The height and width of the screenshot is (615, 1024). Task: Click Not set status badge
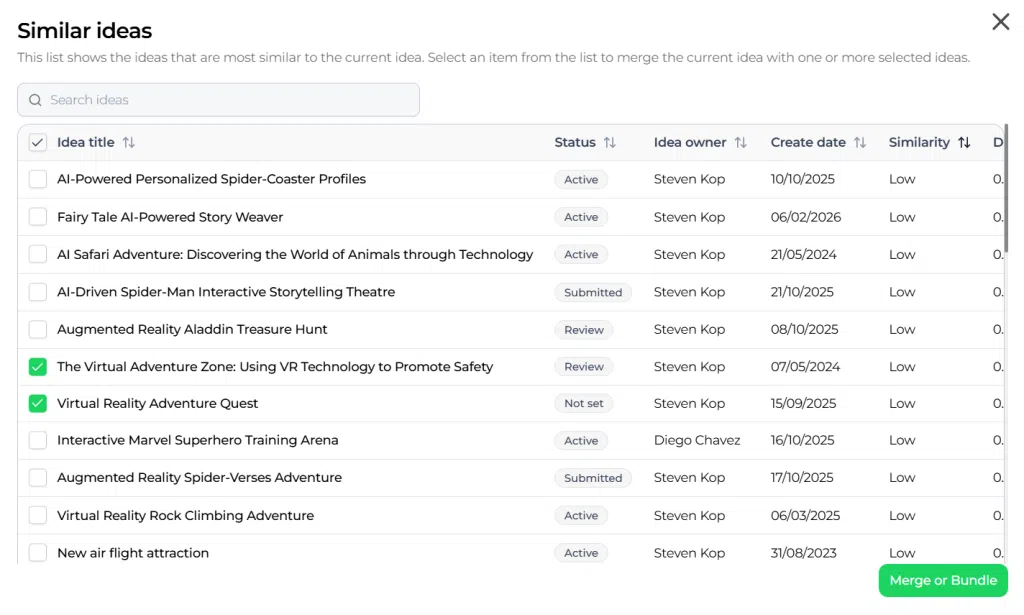click(584, 403)
